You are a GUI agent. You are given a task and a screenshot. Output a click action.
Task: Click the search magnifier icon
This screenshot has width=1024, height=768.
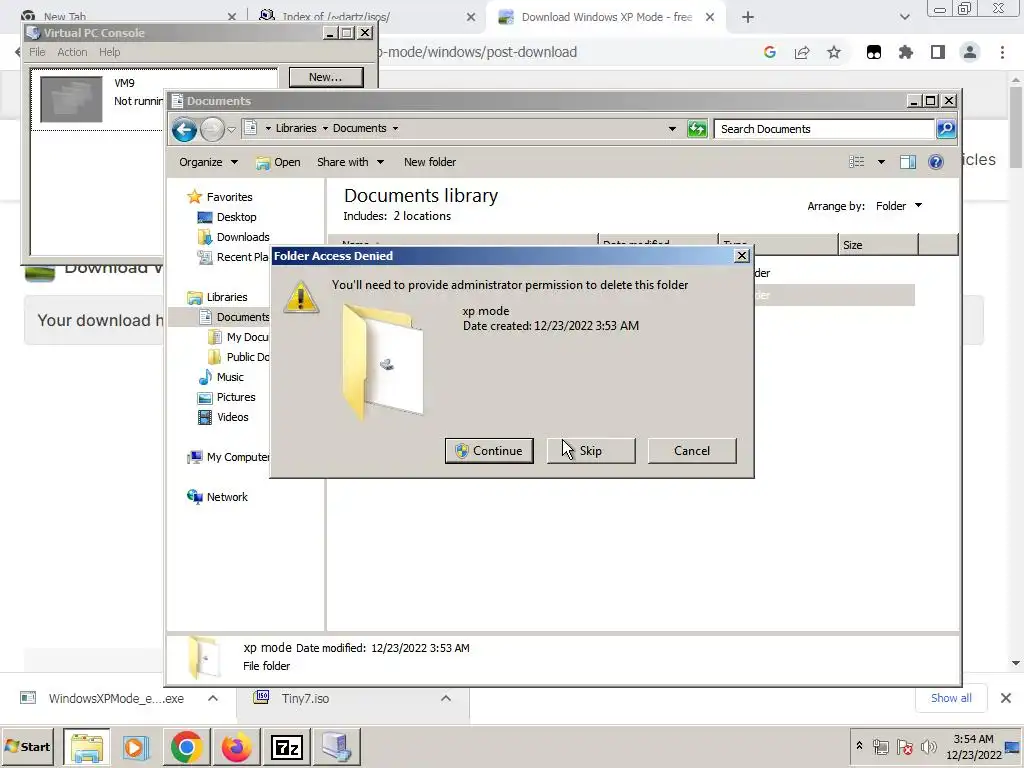(x=946, y=129)
